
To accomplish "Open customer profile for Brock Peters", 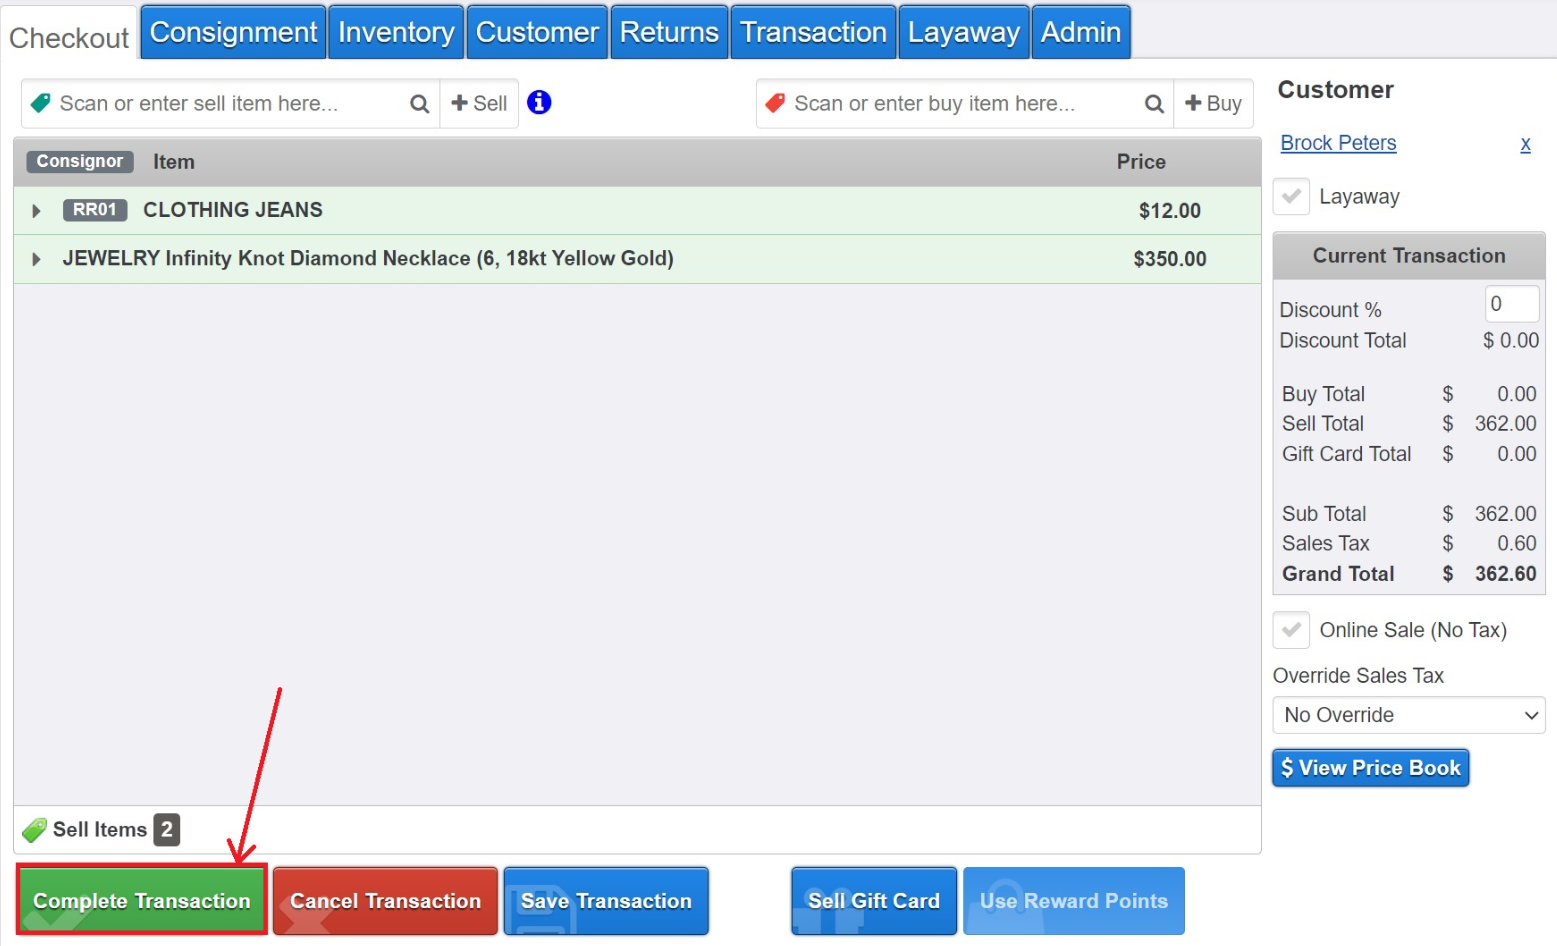I will [1338, 143].
